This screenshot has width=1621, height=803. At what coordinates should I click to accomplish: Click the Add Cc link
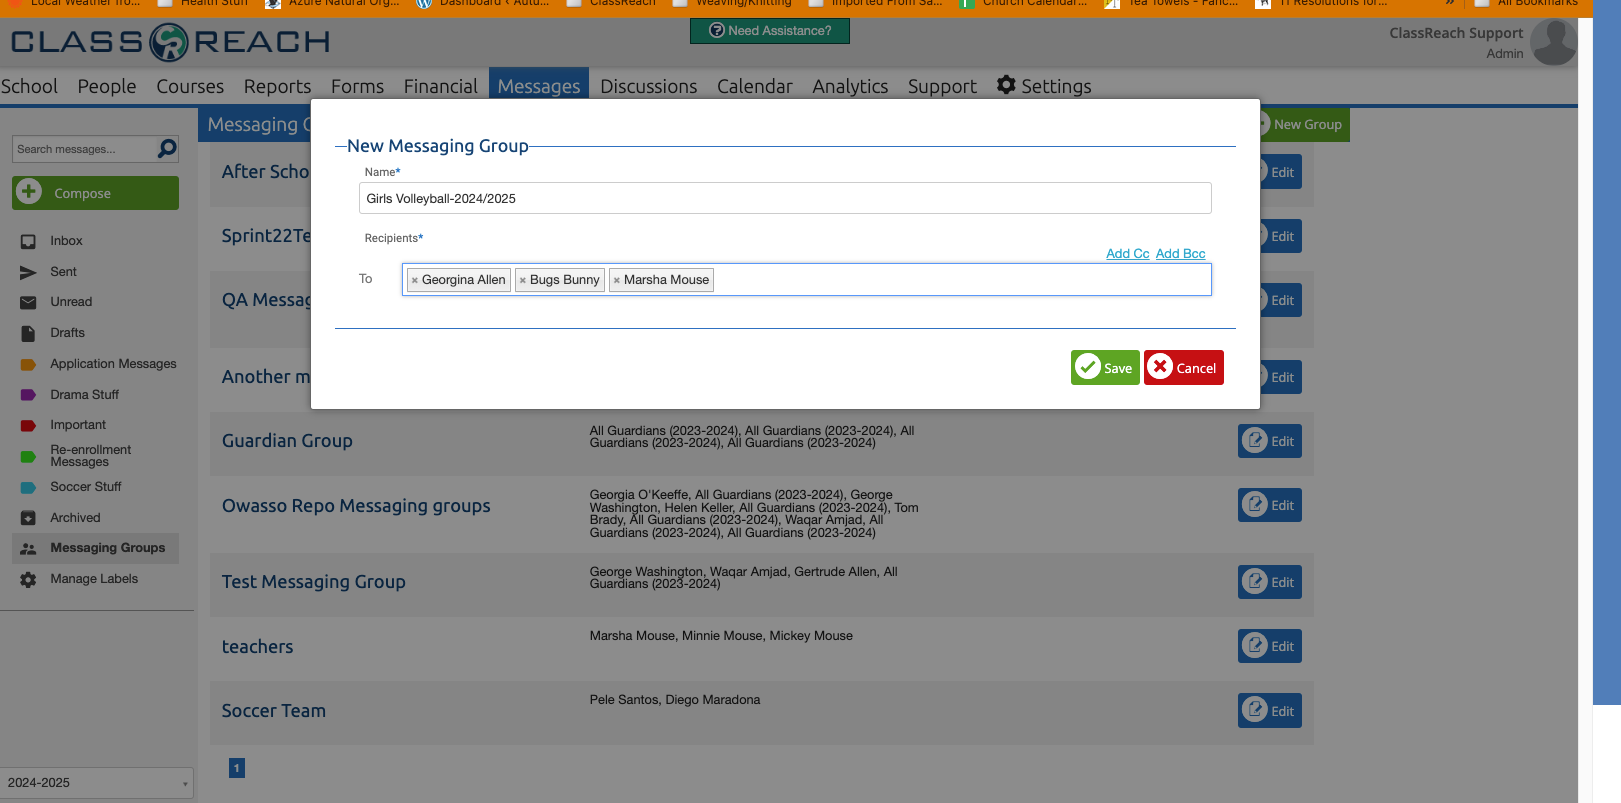coord(1127,254)
